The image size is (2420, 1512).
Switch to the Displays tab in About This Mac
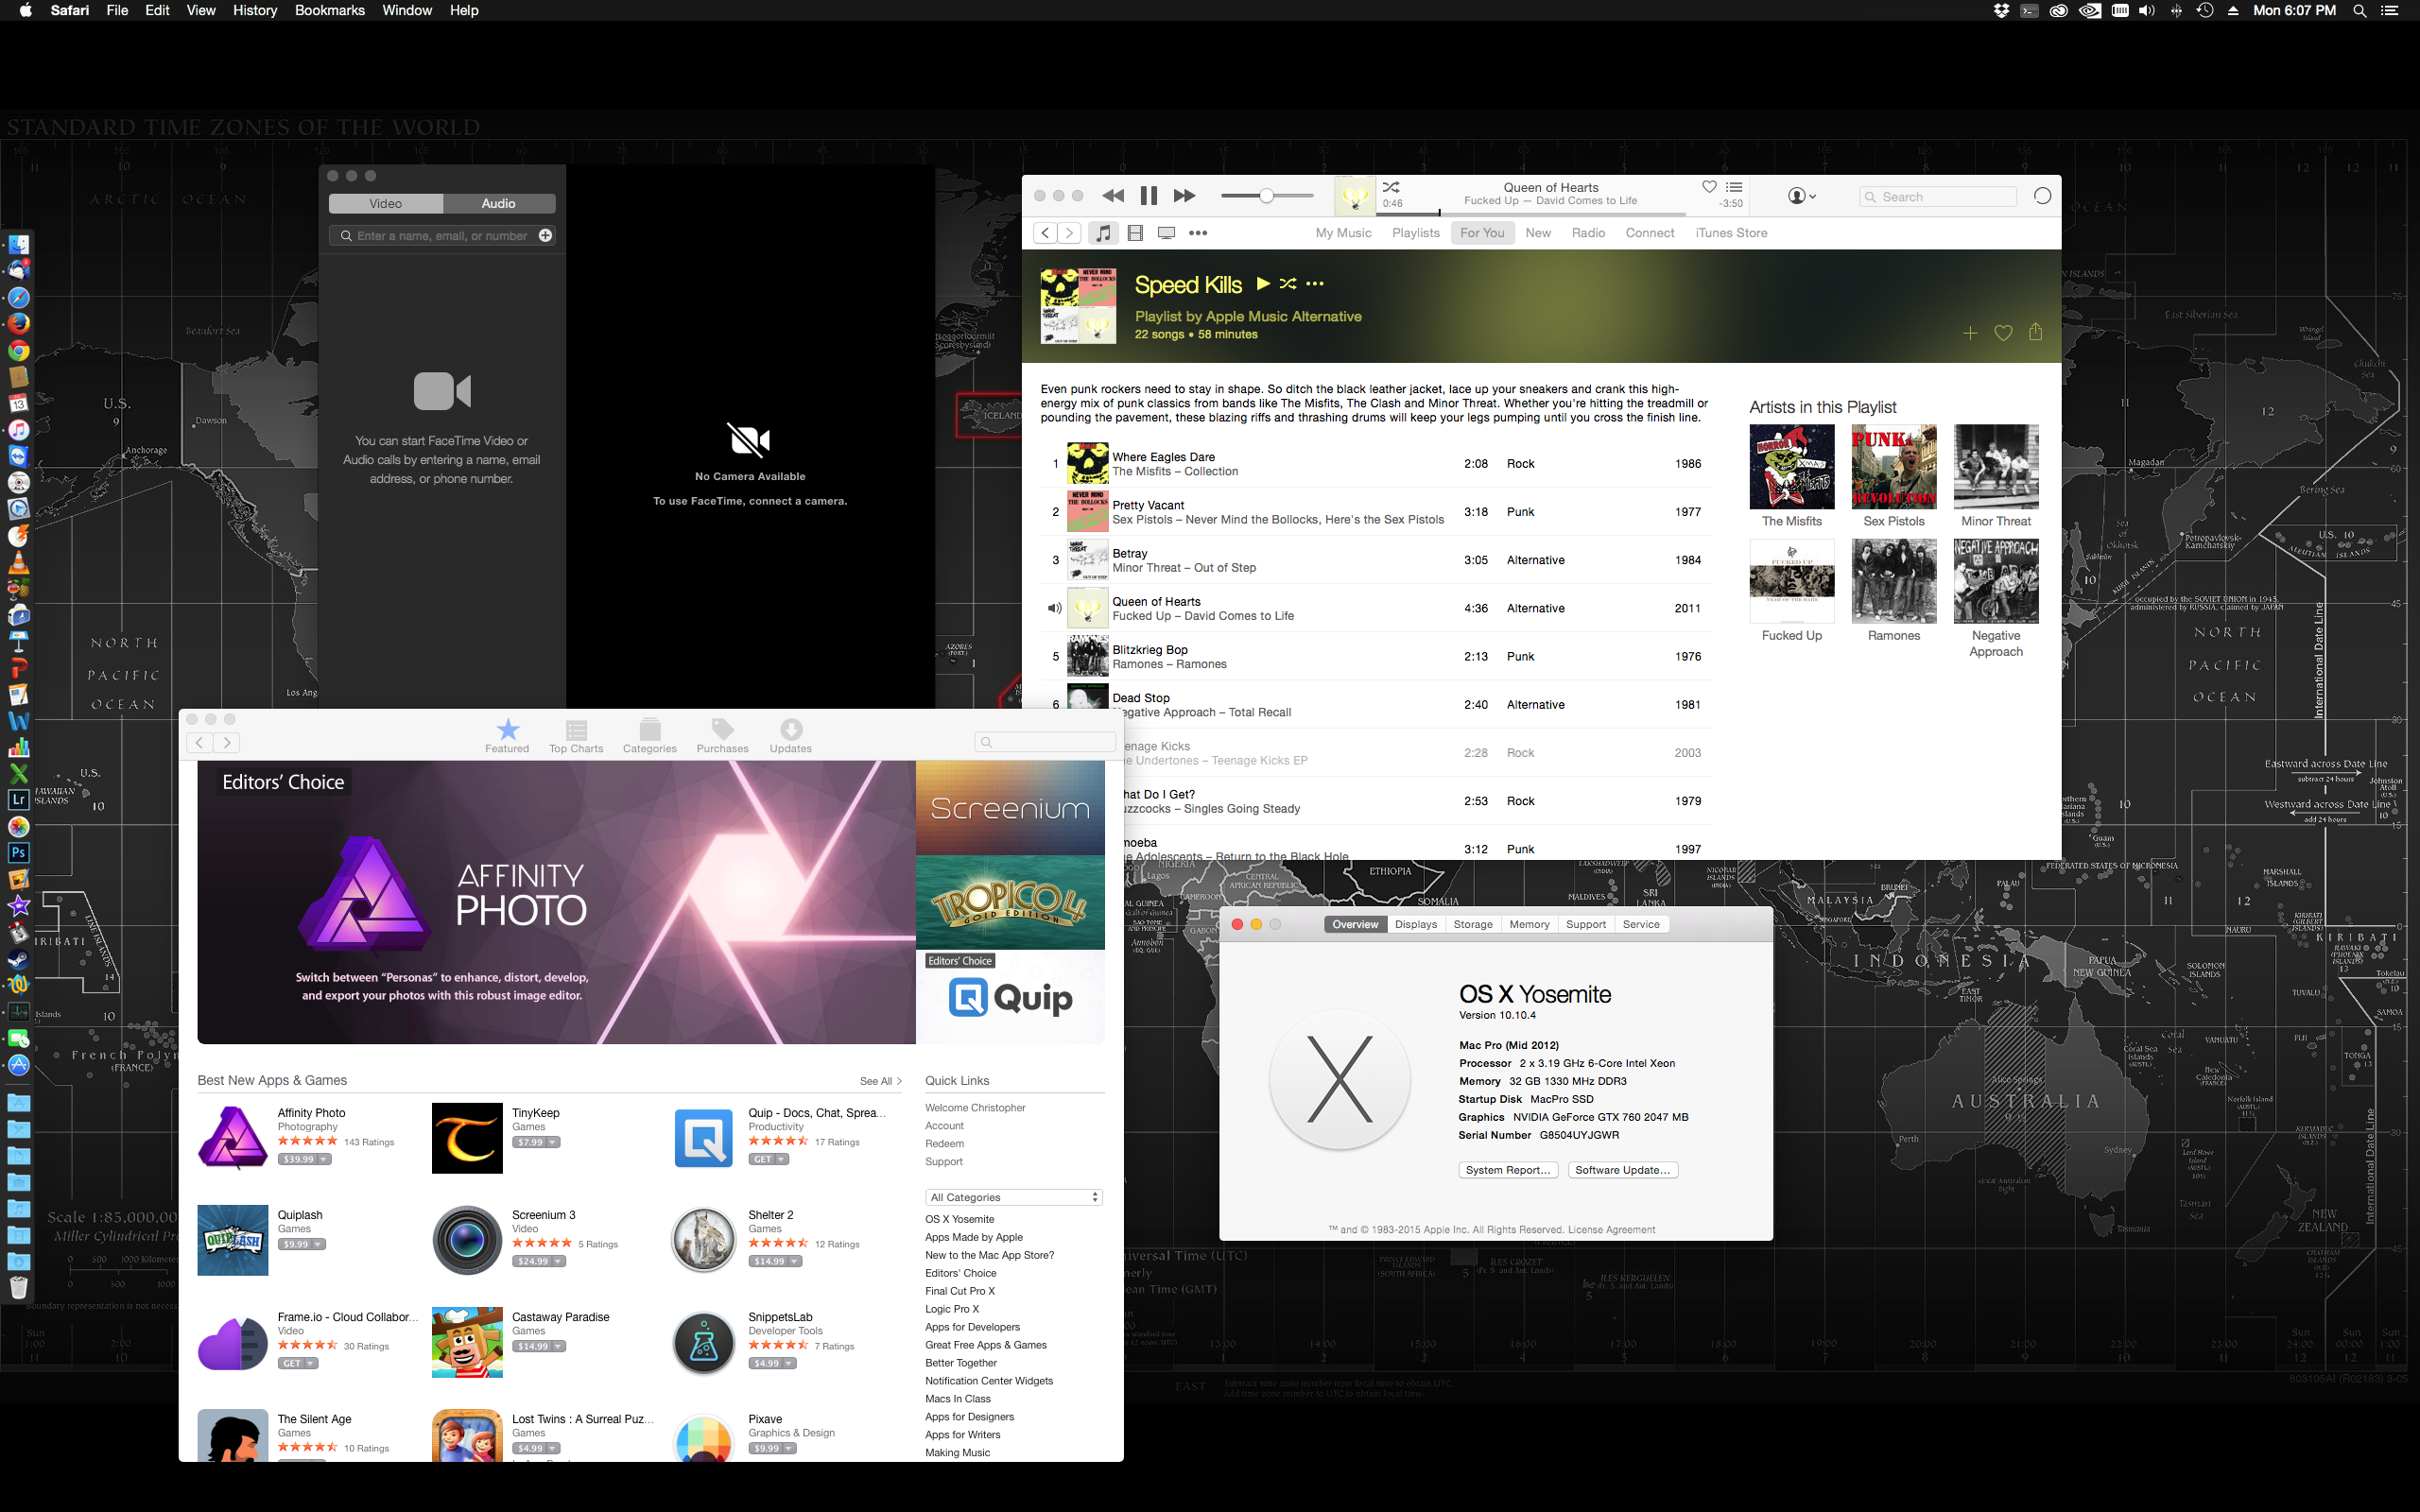click(1416, 924)
